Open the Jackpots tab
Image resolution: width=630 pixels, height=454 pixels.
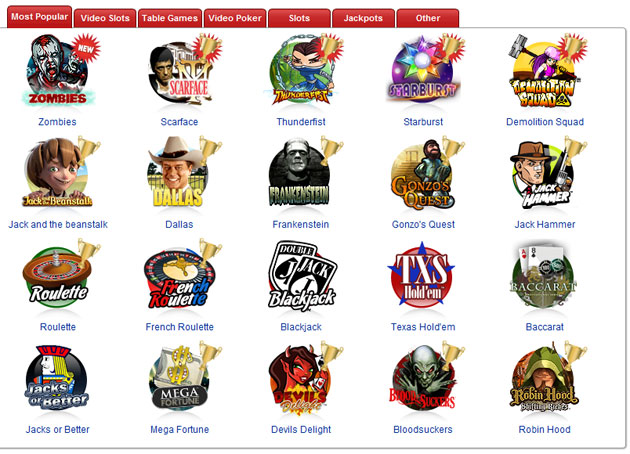(363, 18)
